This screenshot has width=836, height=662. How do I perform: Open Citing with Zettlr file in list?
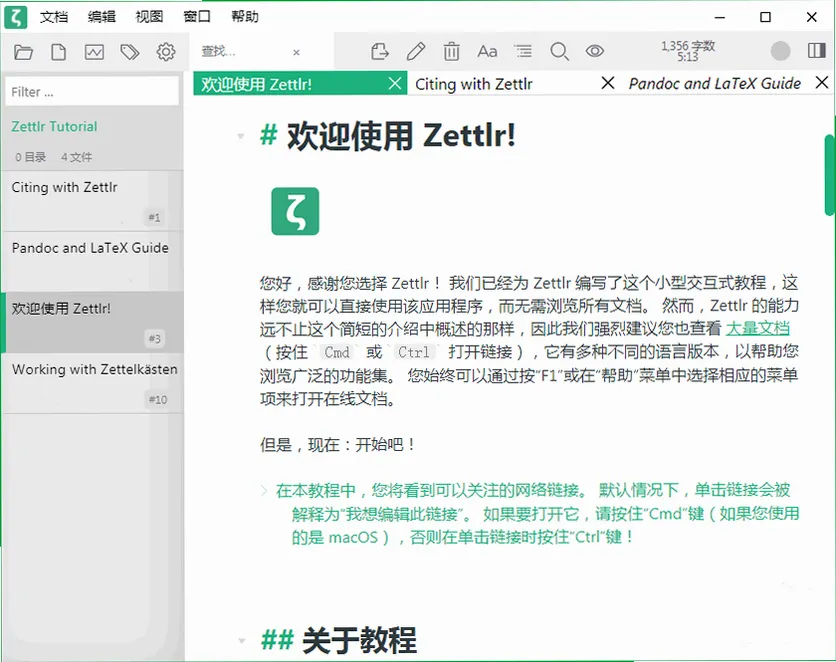tap(93, 200)
